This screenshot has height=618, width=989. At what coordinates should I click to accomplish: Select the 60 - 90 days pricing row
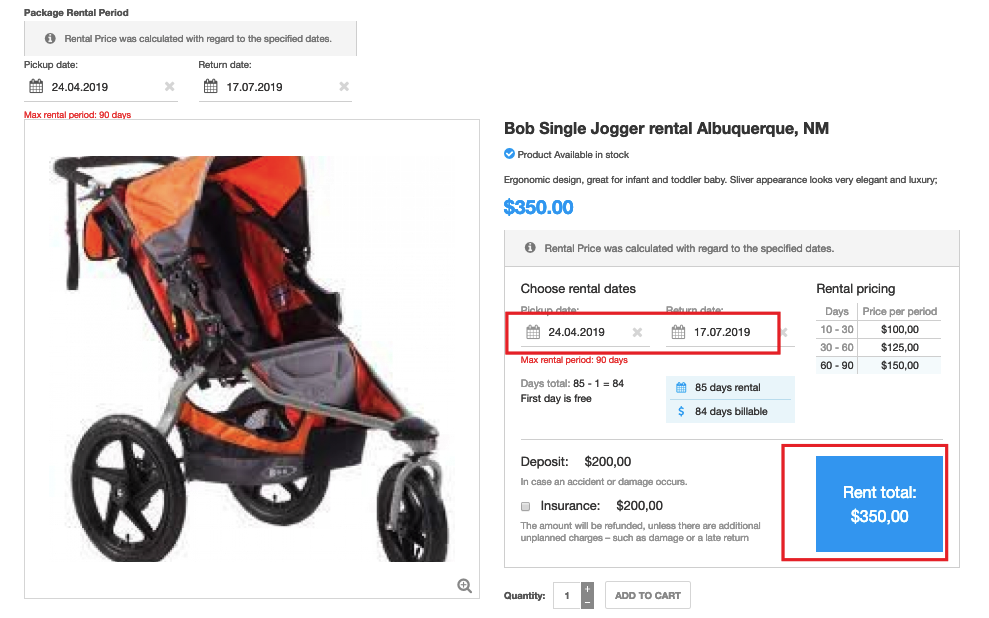pos(879,365)
